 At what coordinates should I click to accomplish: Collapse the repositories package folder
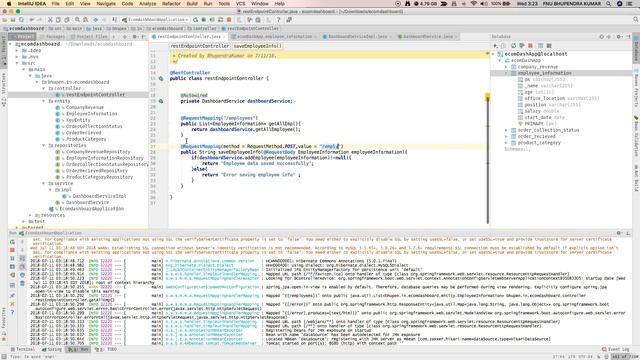(x=44, y=145)
